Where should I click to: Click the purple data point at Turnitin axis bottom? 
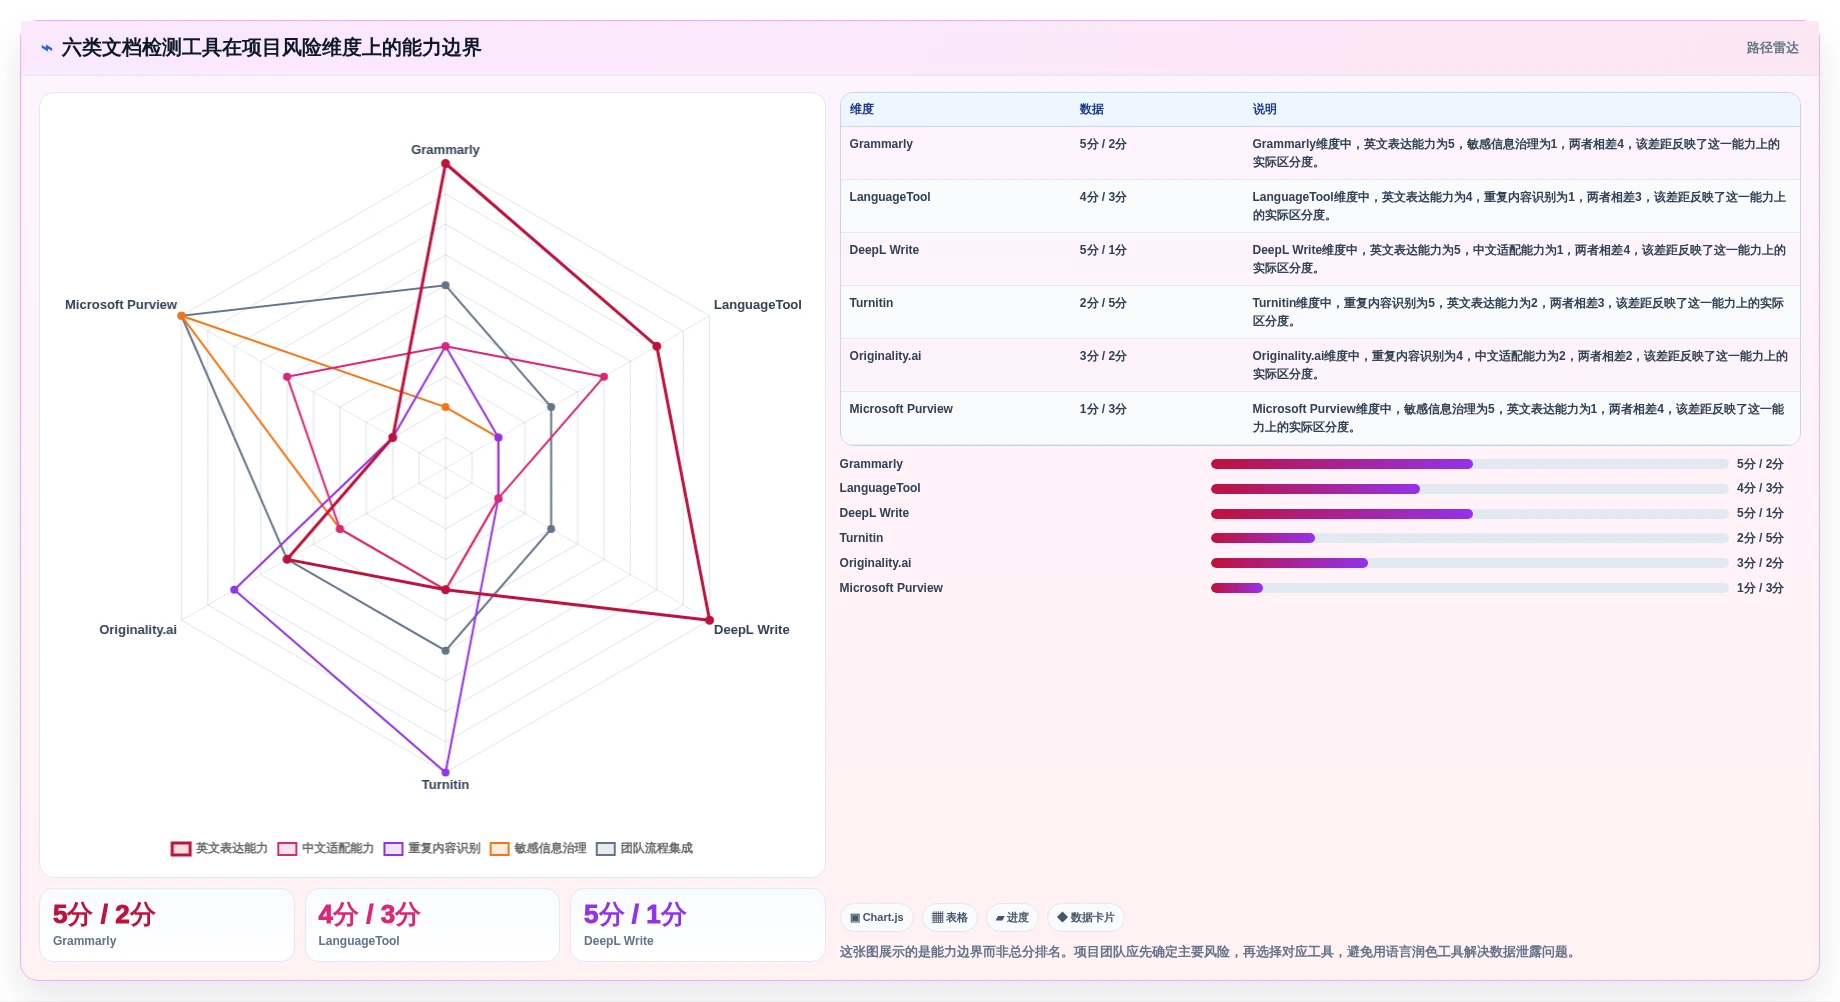point(445,772)
